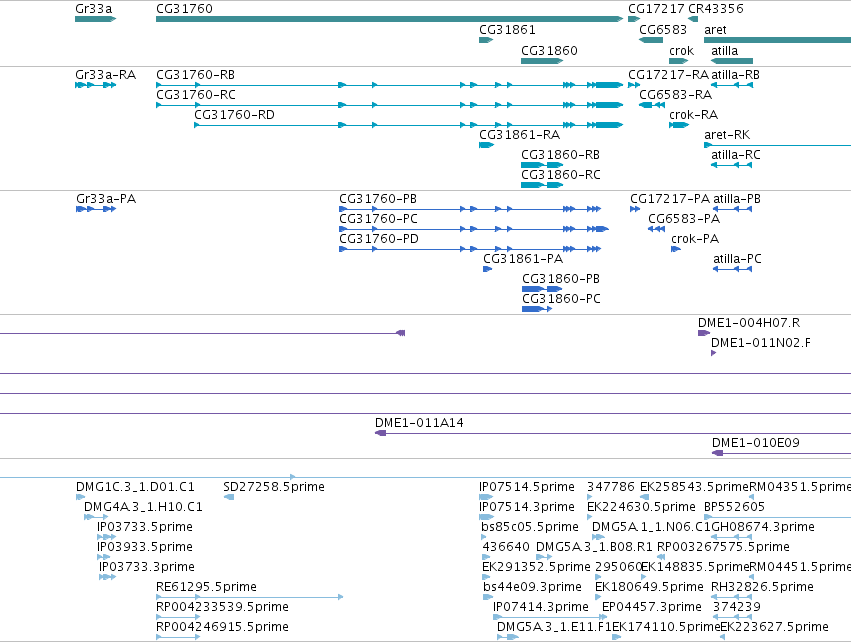Select clone DME1-004H07.R
This screenshot has width=851, height=642.
[x=749, y=323]
